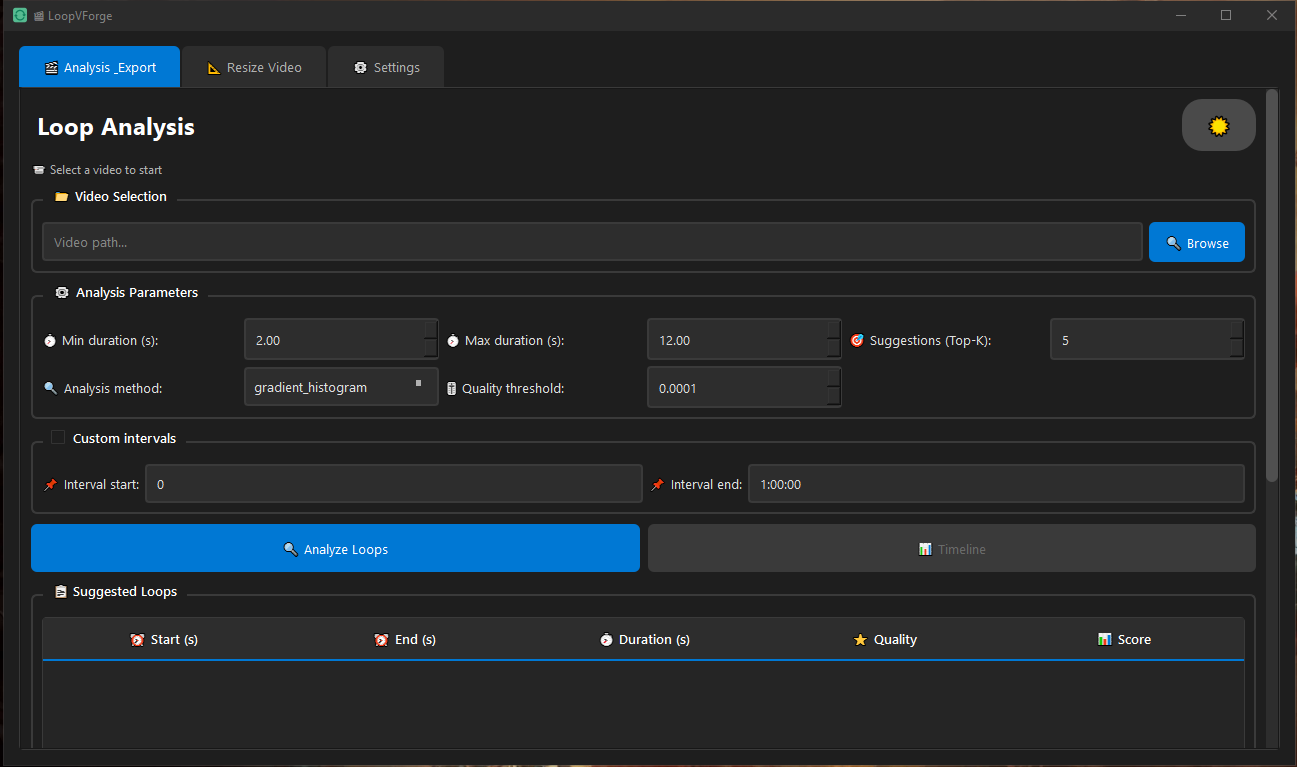Decrease Max duration using the down stepper
Image resolution: width=1297 pixels, height=767 pixels.
[833, 348]
